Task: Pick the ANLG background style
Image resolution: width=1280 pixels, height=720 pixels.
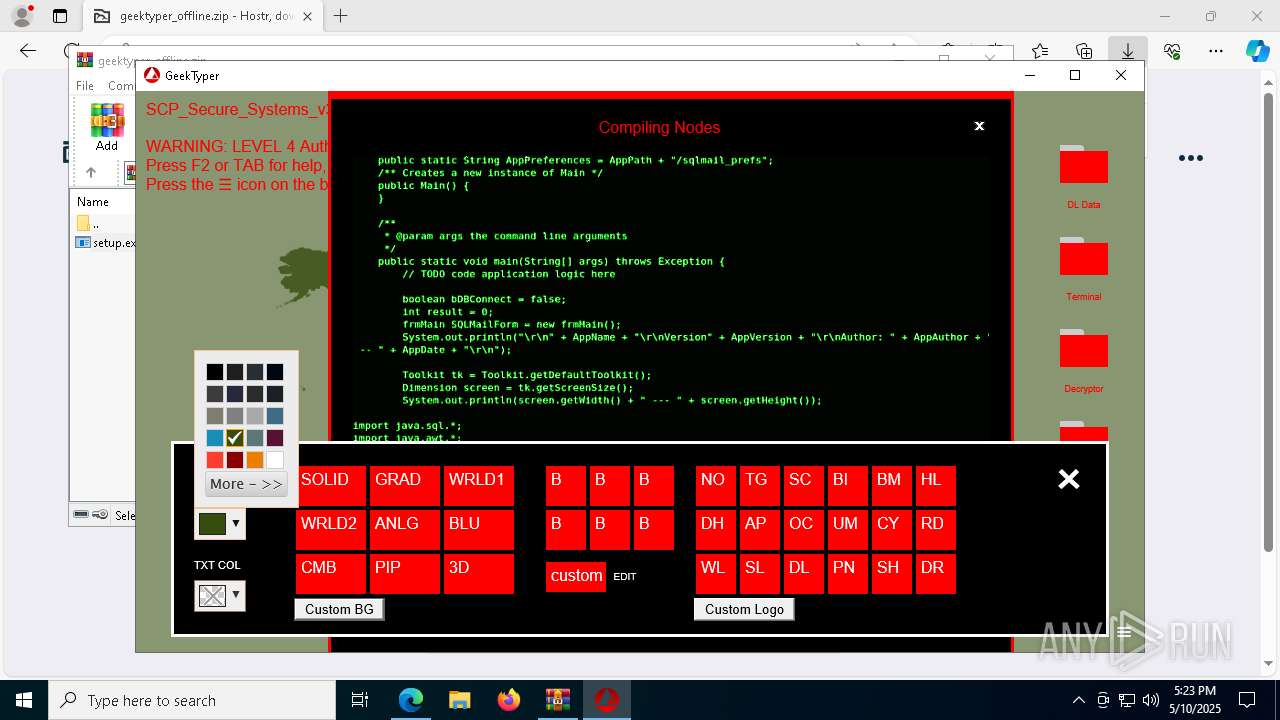Action: [x=405, y=529]
